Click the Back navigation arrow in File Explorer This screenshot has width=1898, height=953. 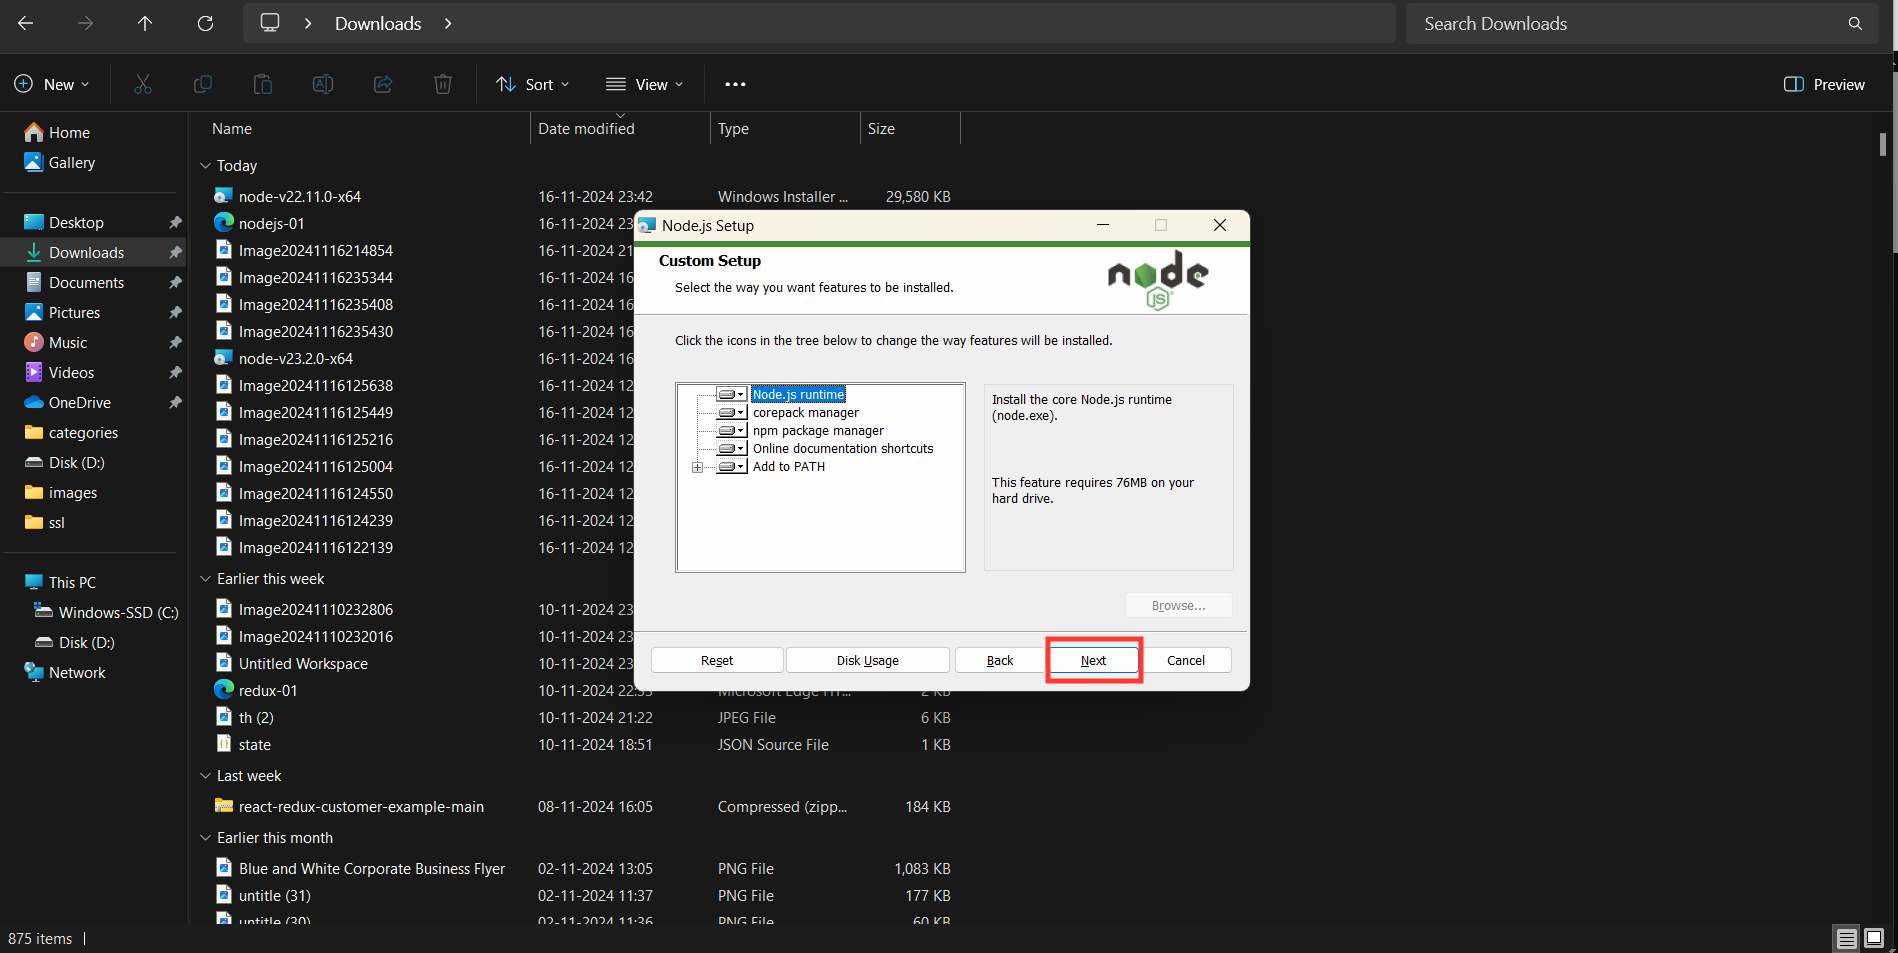point(26,23)
